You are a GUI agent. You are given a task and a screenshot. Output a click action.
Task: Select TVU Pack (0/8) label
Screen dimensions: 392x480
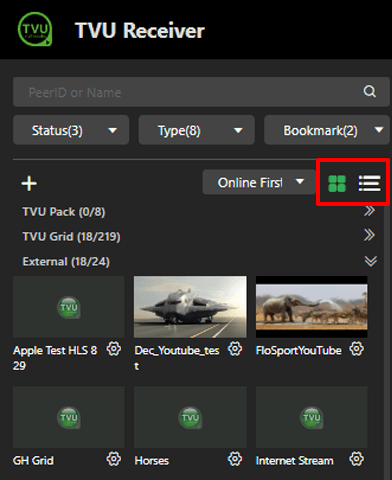point(64,212)
